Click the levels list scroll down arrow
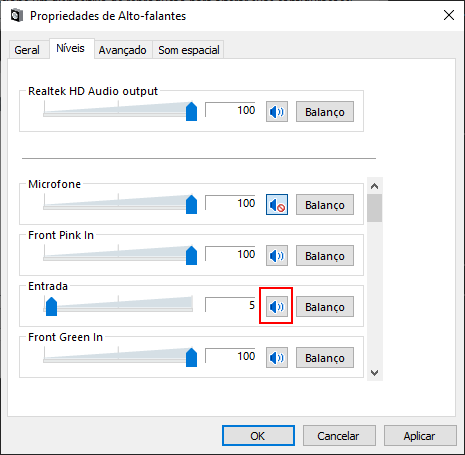465x455 pixels. tap(375, 373)
